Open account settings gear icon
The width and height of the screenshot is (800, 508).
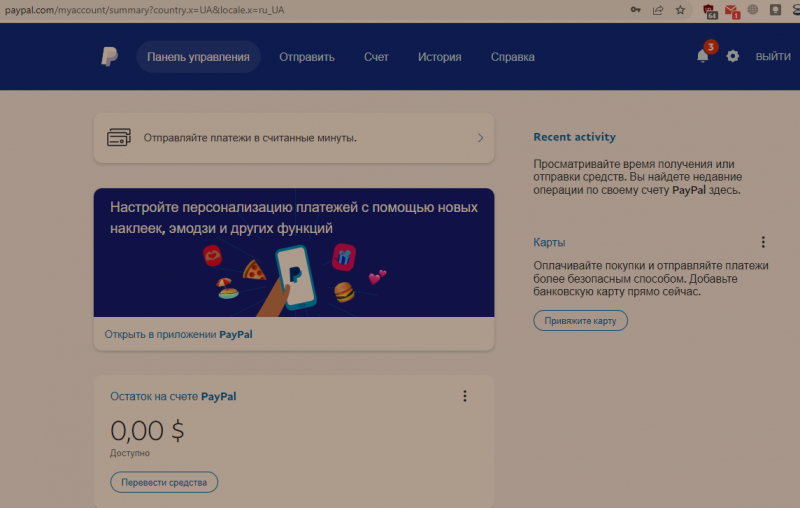[733, 56]
